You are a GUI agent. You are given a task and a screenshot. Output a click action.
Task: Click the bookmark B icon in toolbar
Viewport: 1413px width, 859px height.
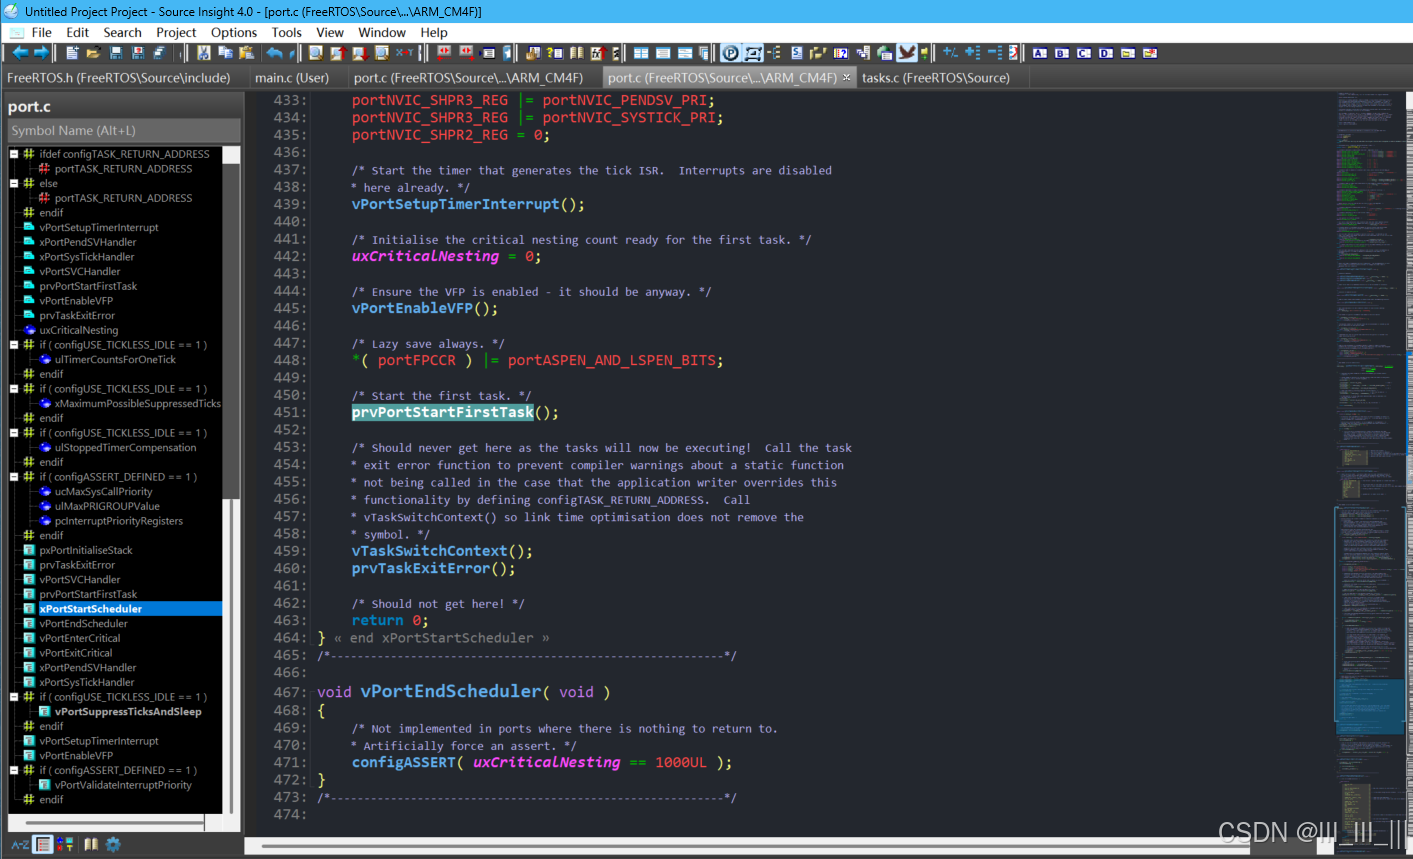1062,53
